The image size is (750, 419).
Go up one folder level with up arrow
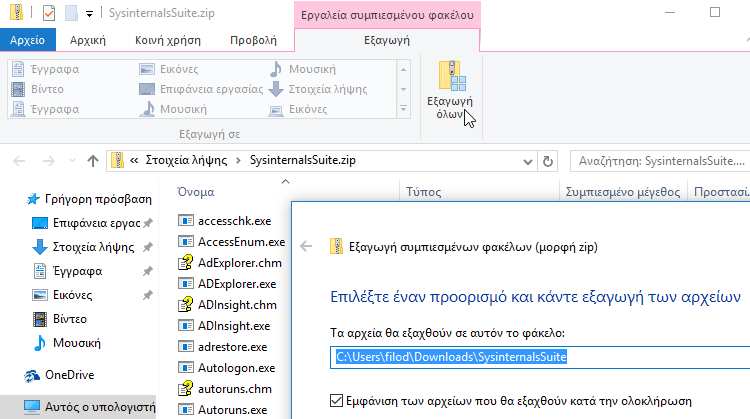coord(93,161)
